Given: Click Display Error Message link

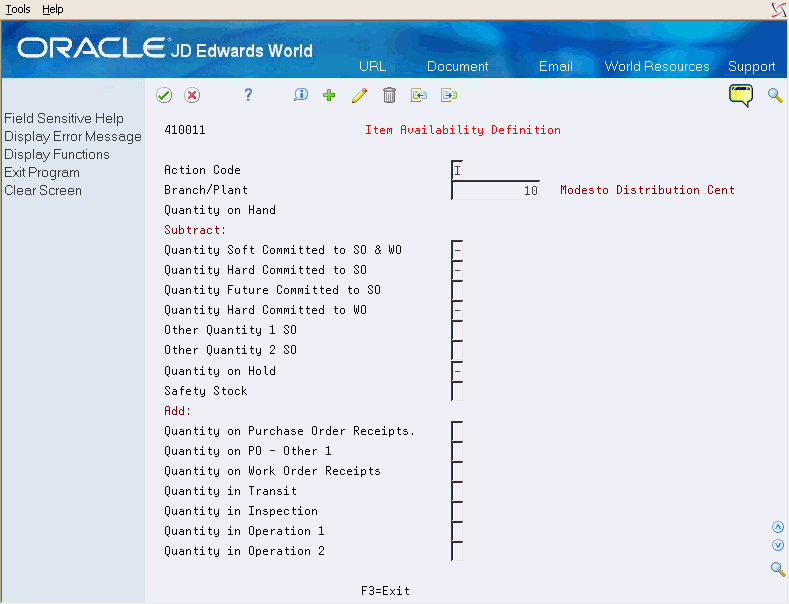Looking at the screenshot, I should (73, 136).
